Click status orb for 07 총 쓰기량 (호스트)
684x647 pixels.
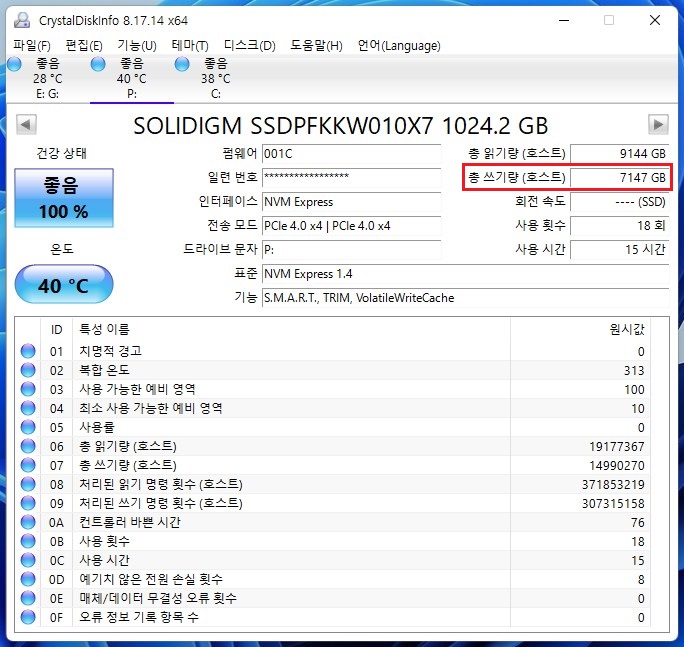pyautogui.click(x=28, y=465)
